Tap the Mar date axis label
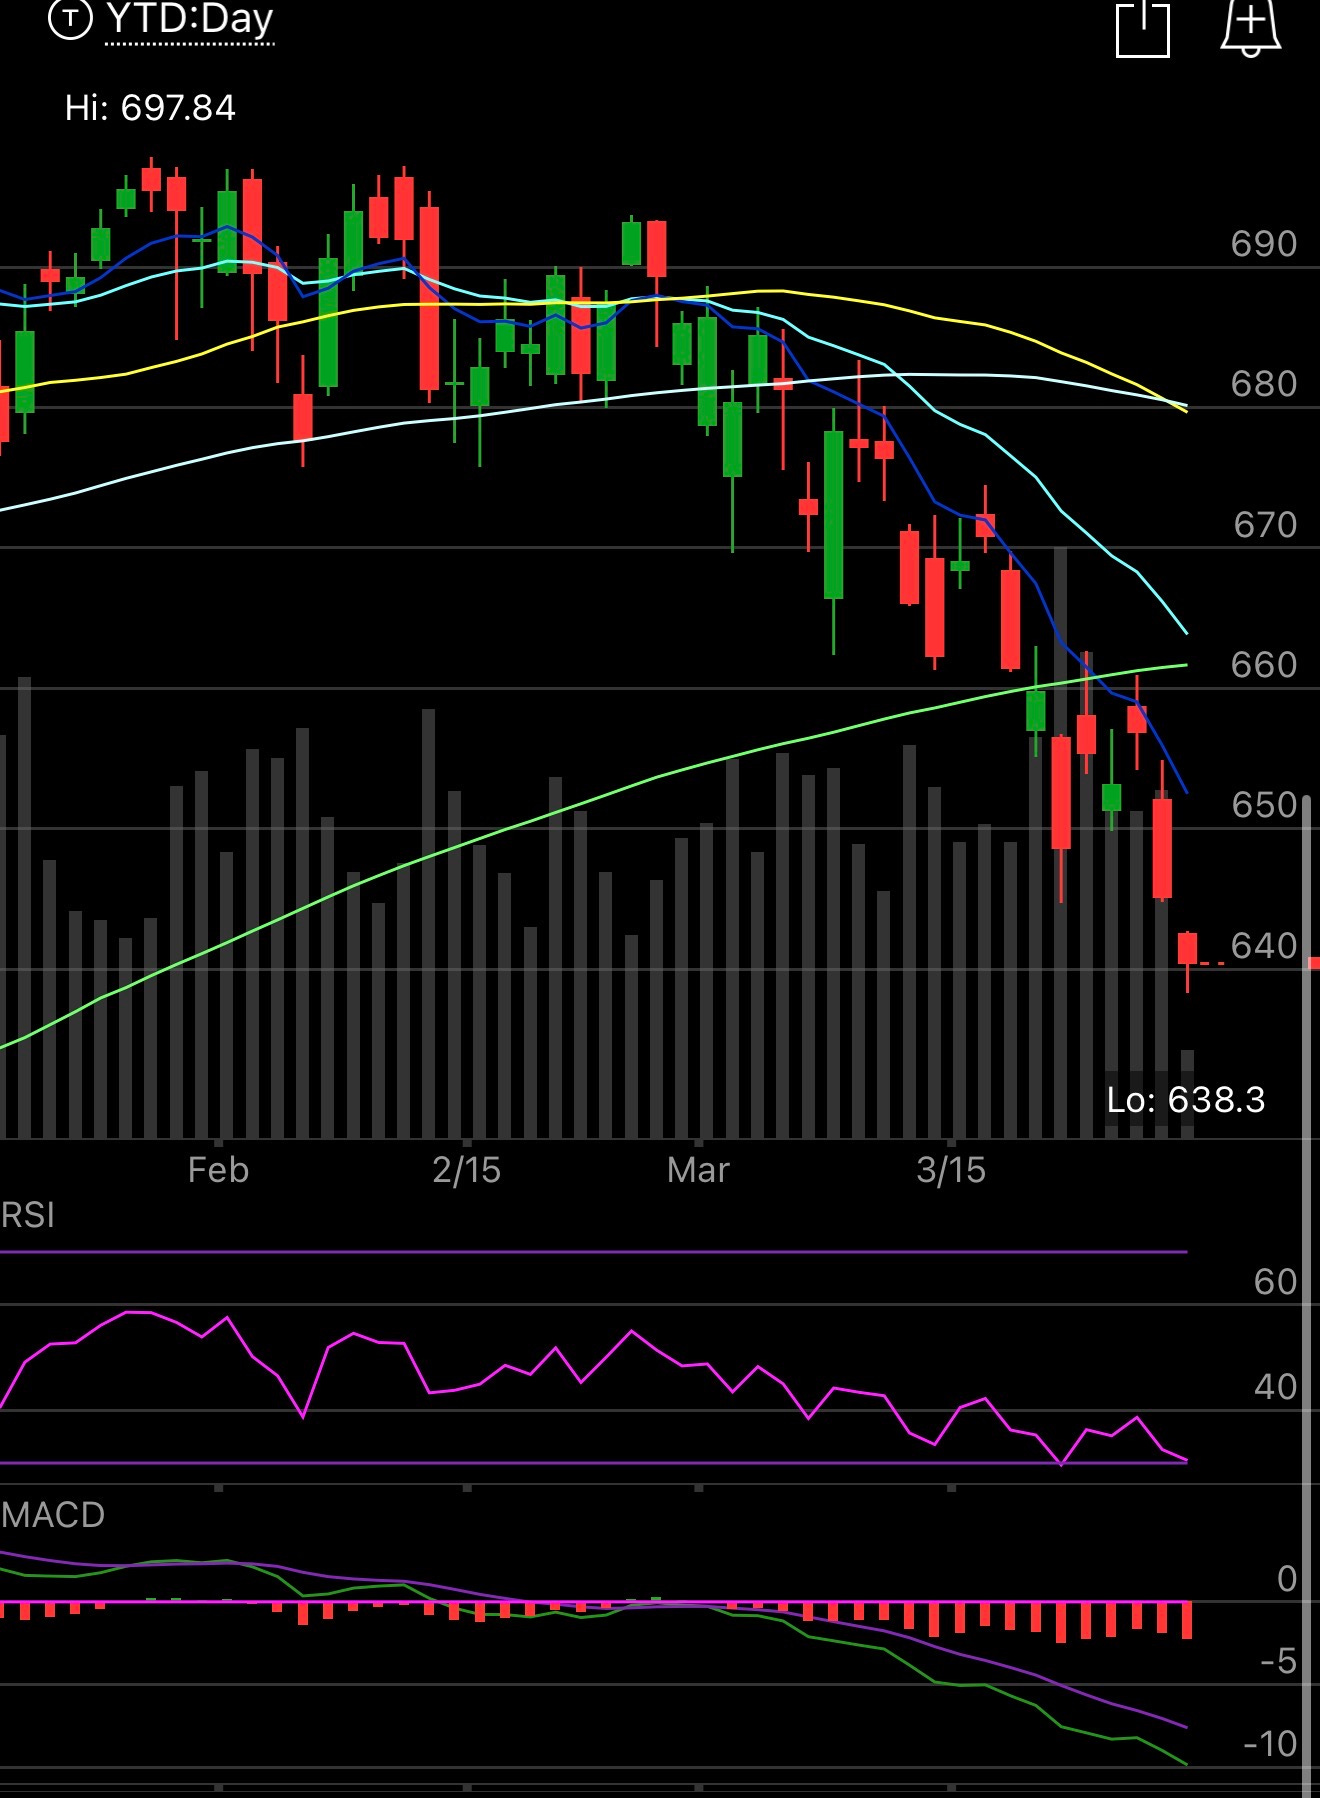The width and height of the screenshot is (1320, 1798). 698,1170
